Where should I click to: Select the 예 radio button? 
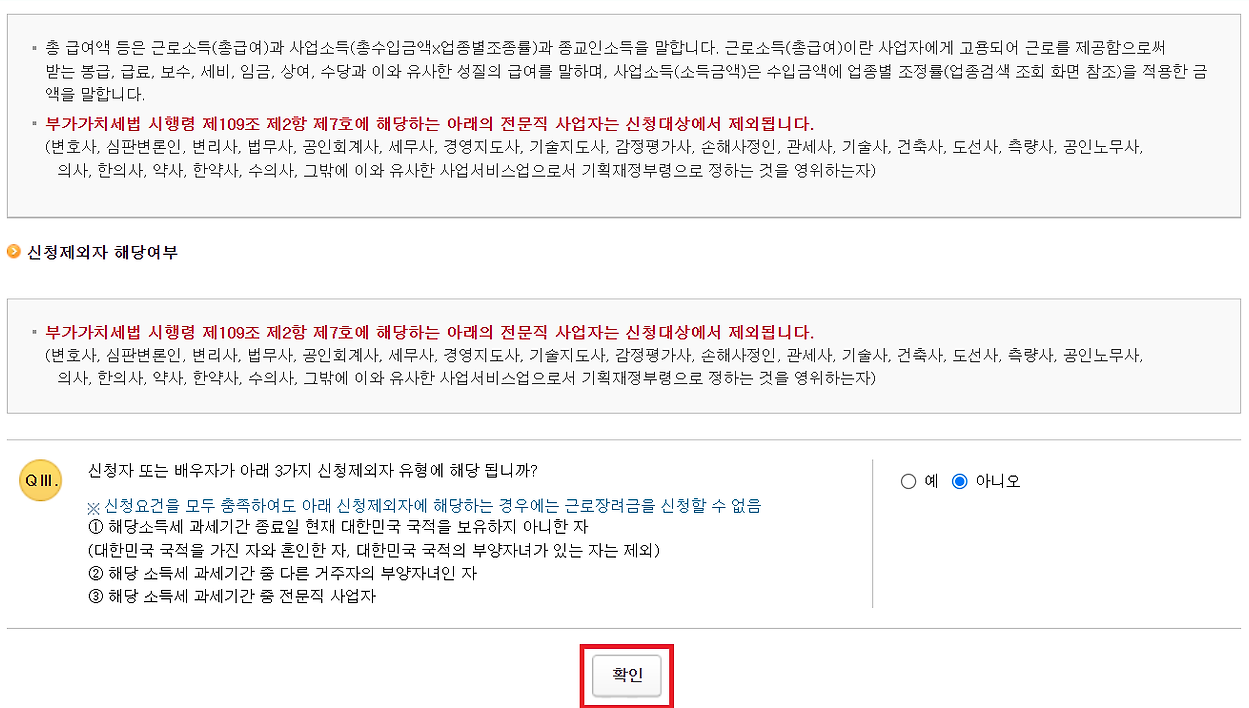907,481
